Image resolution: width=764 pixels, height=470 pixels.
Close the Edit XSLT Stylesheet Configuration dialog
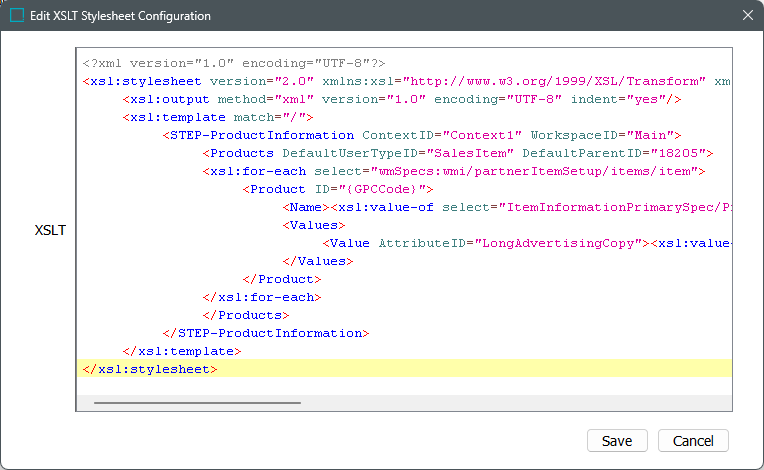747,16
